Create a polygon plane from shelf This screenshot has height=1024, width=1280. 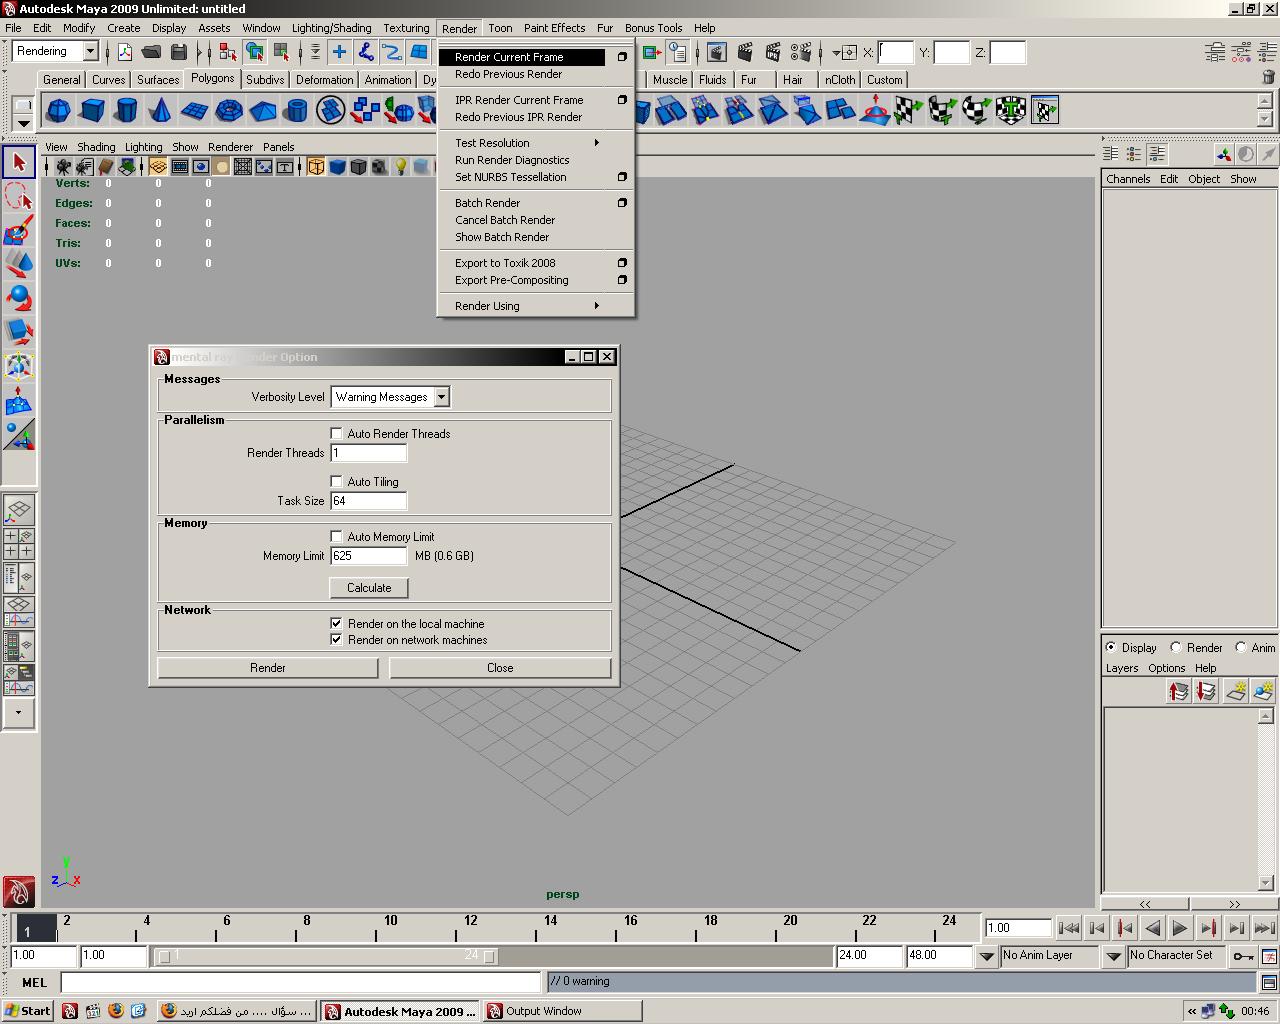[195, 110]
